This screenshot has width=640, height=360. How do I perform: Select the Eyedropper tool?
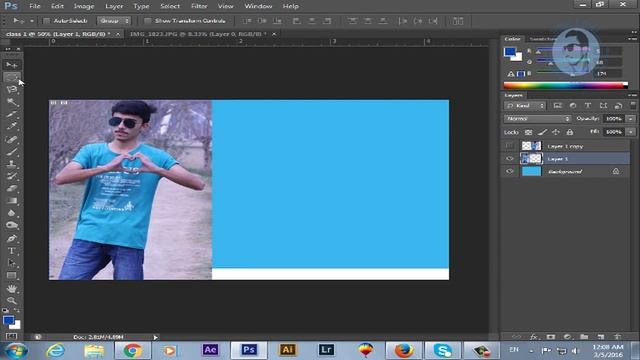coord(11,127)
